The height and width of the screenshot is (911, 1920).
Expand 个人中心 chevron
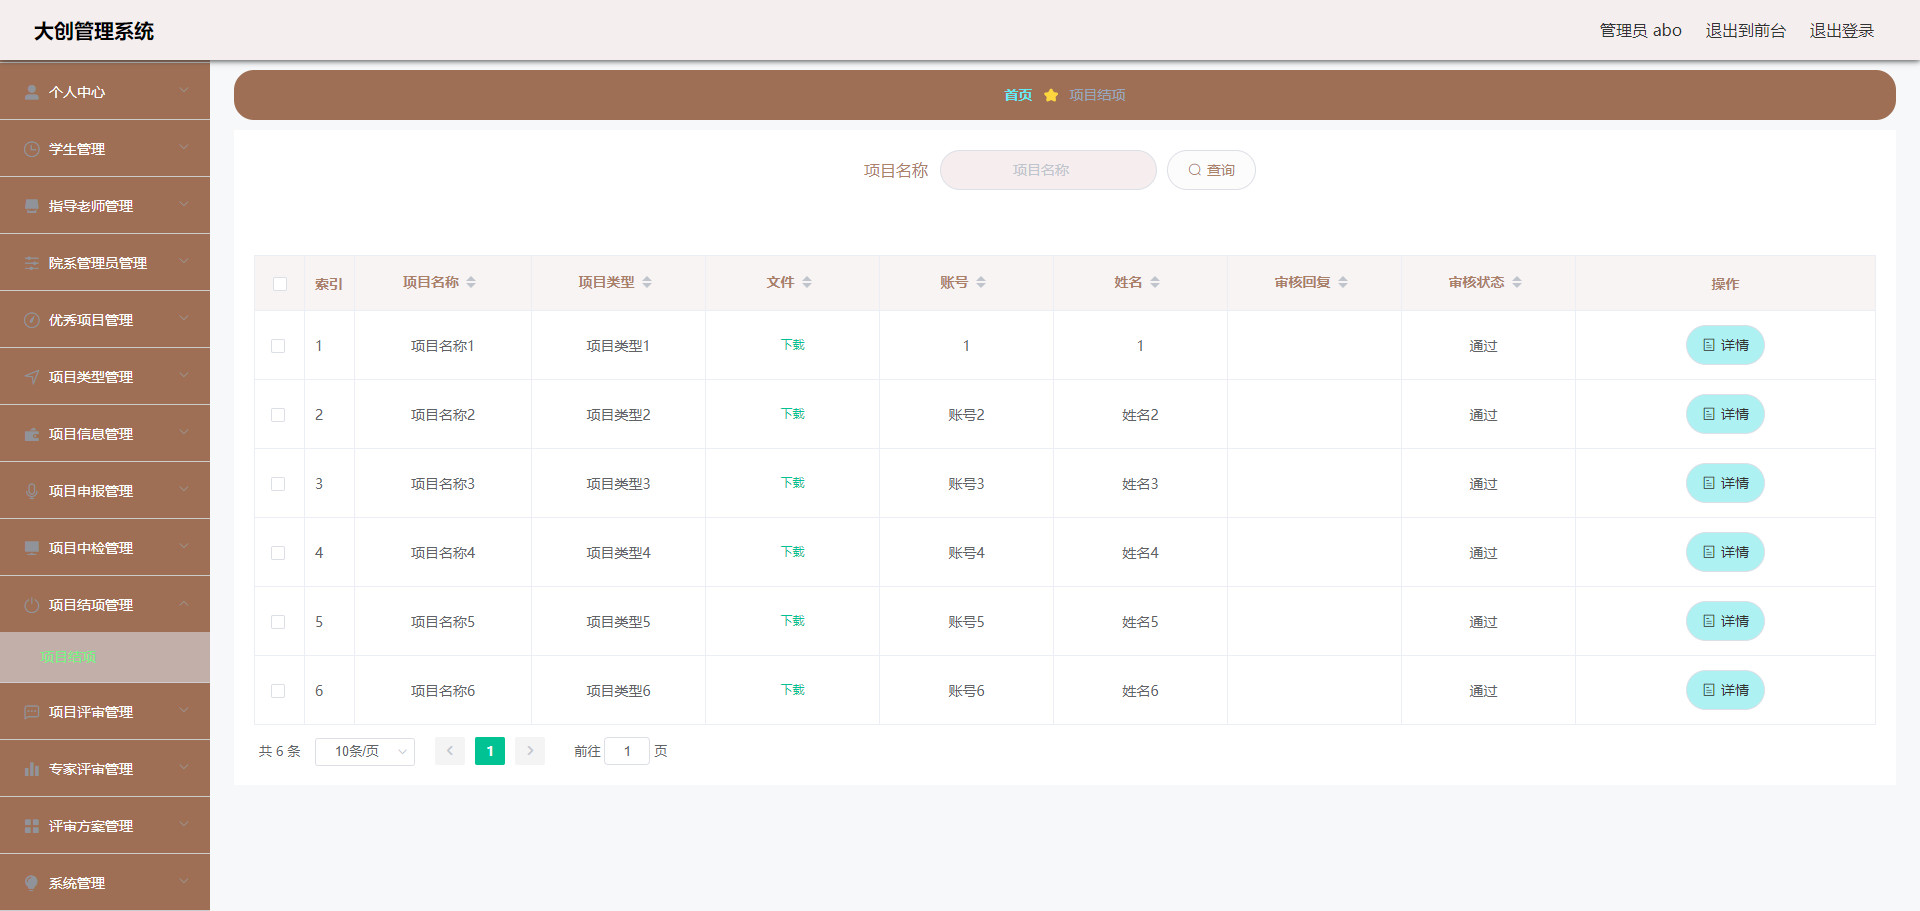(184, 91)
